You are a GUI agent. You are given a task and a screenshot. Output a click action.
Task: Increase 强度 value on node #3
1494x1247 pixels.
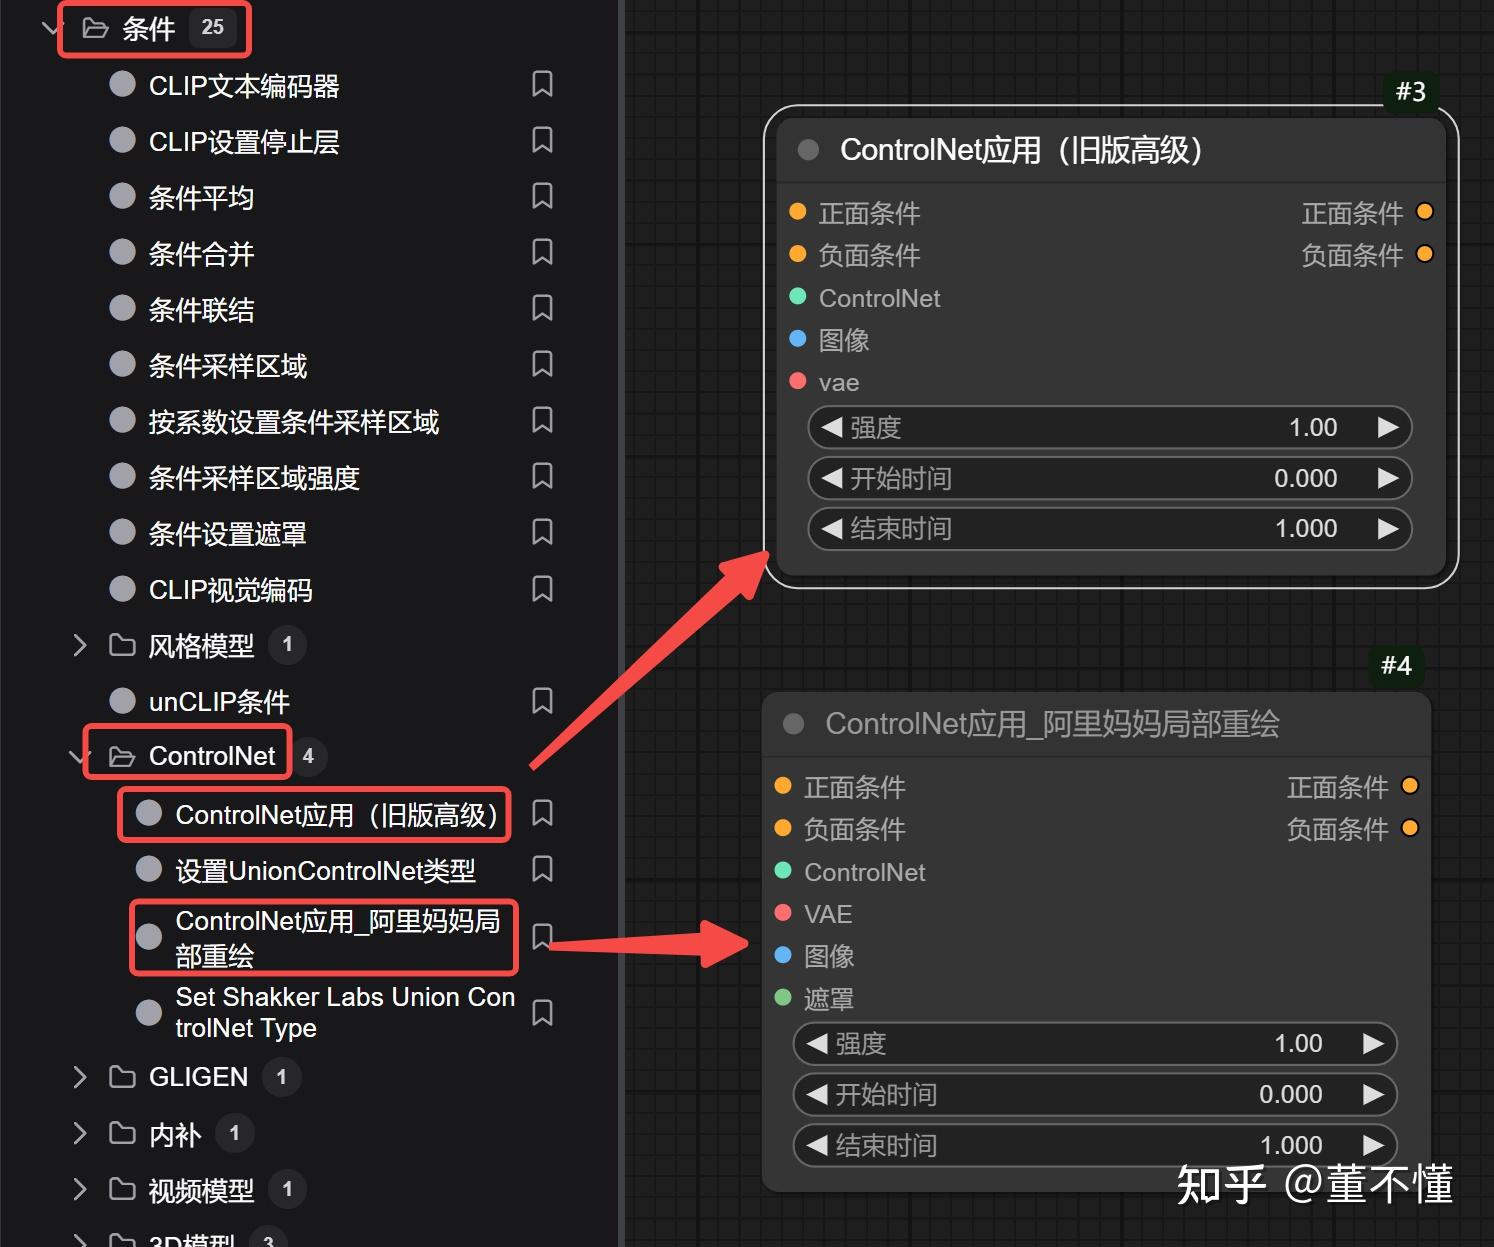click(x=1388, y=427)
